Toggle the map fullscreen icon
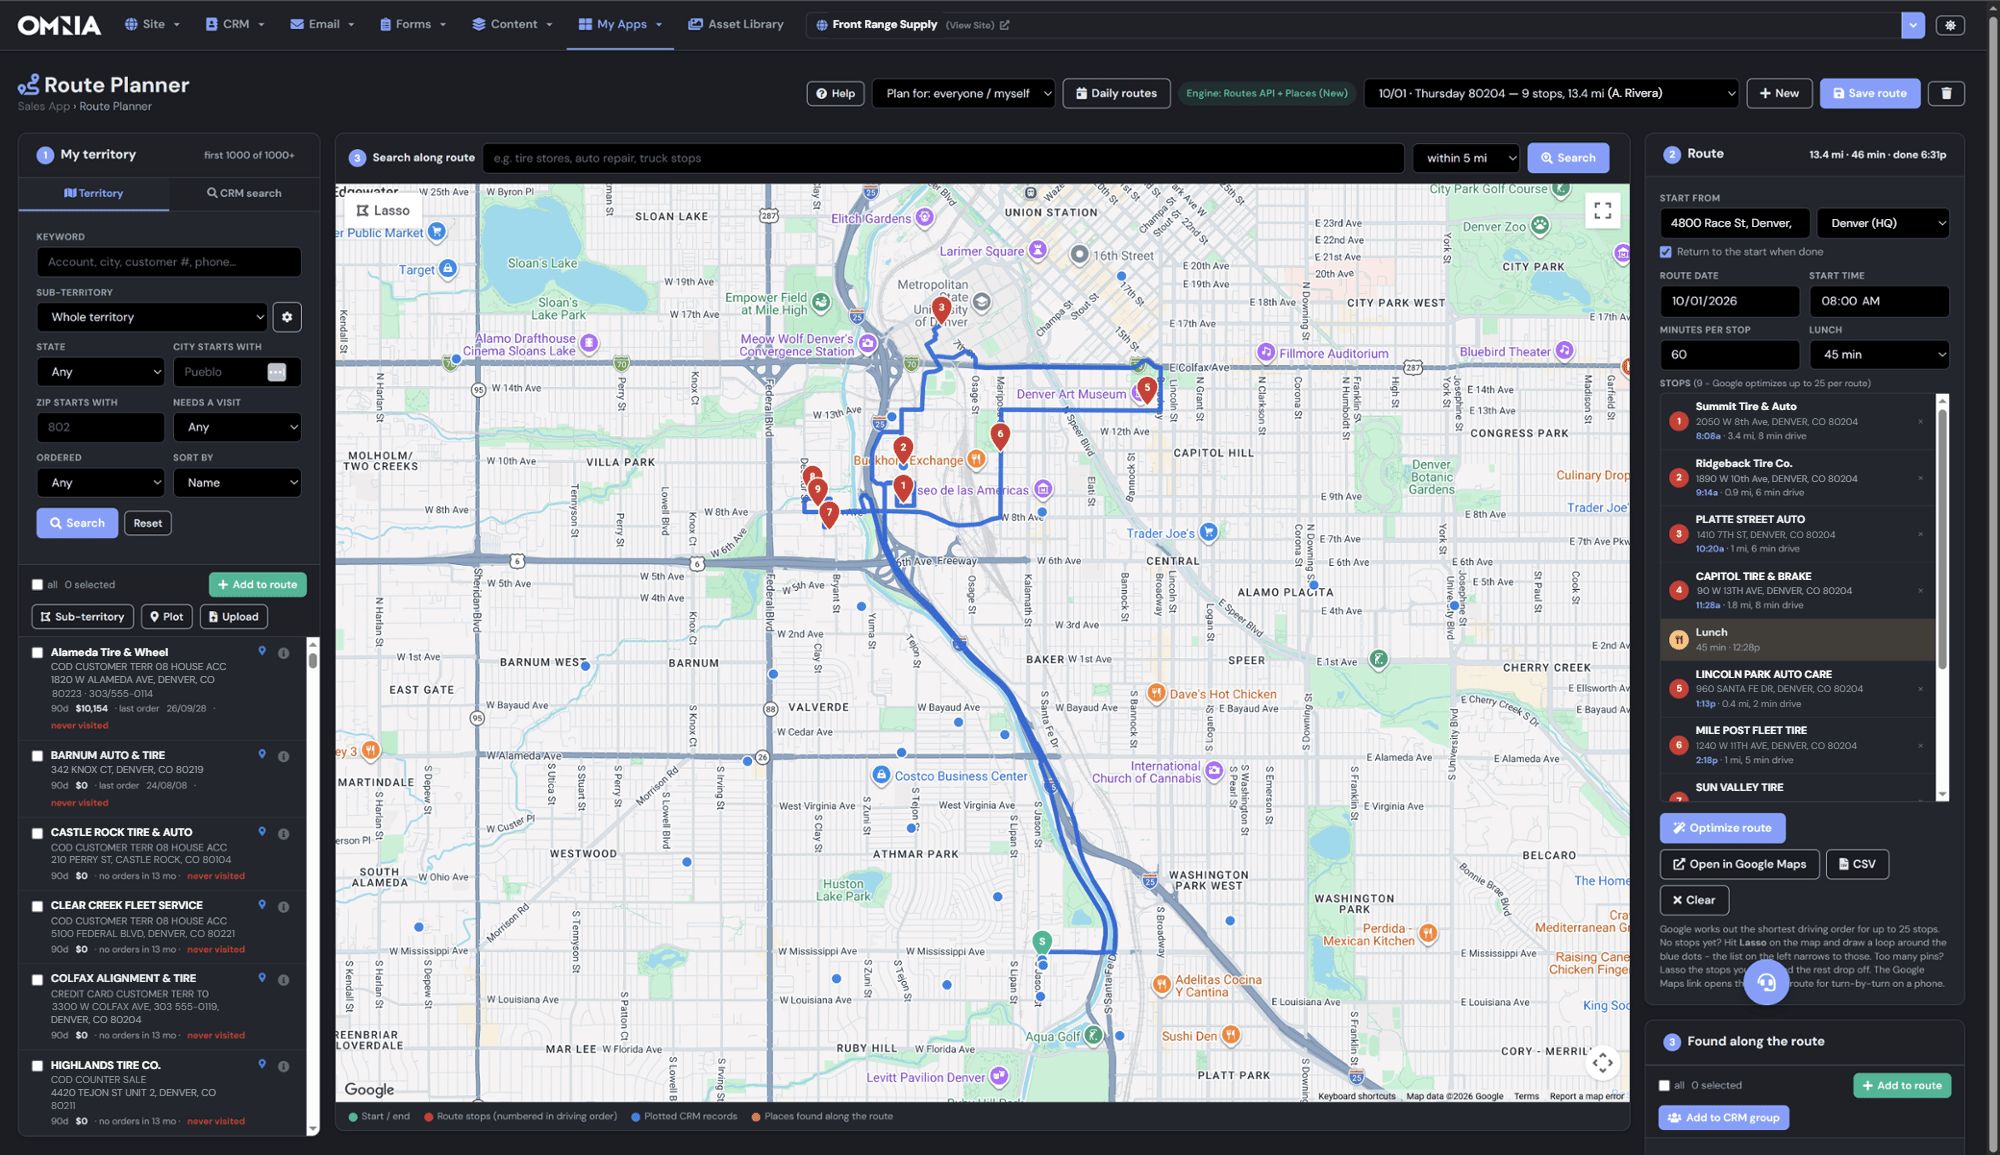Image resolution: width=2000 pixels, height=1155 pixels. (x=1603, y=210)
